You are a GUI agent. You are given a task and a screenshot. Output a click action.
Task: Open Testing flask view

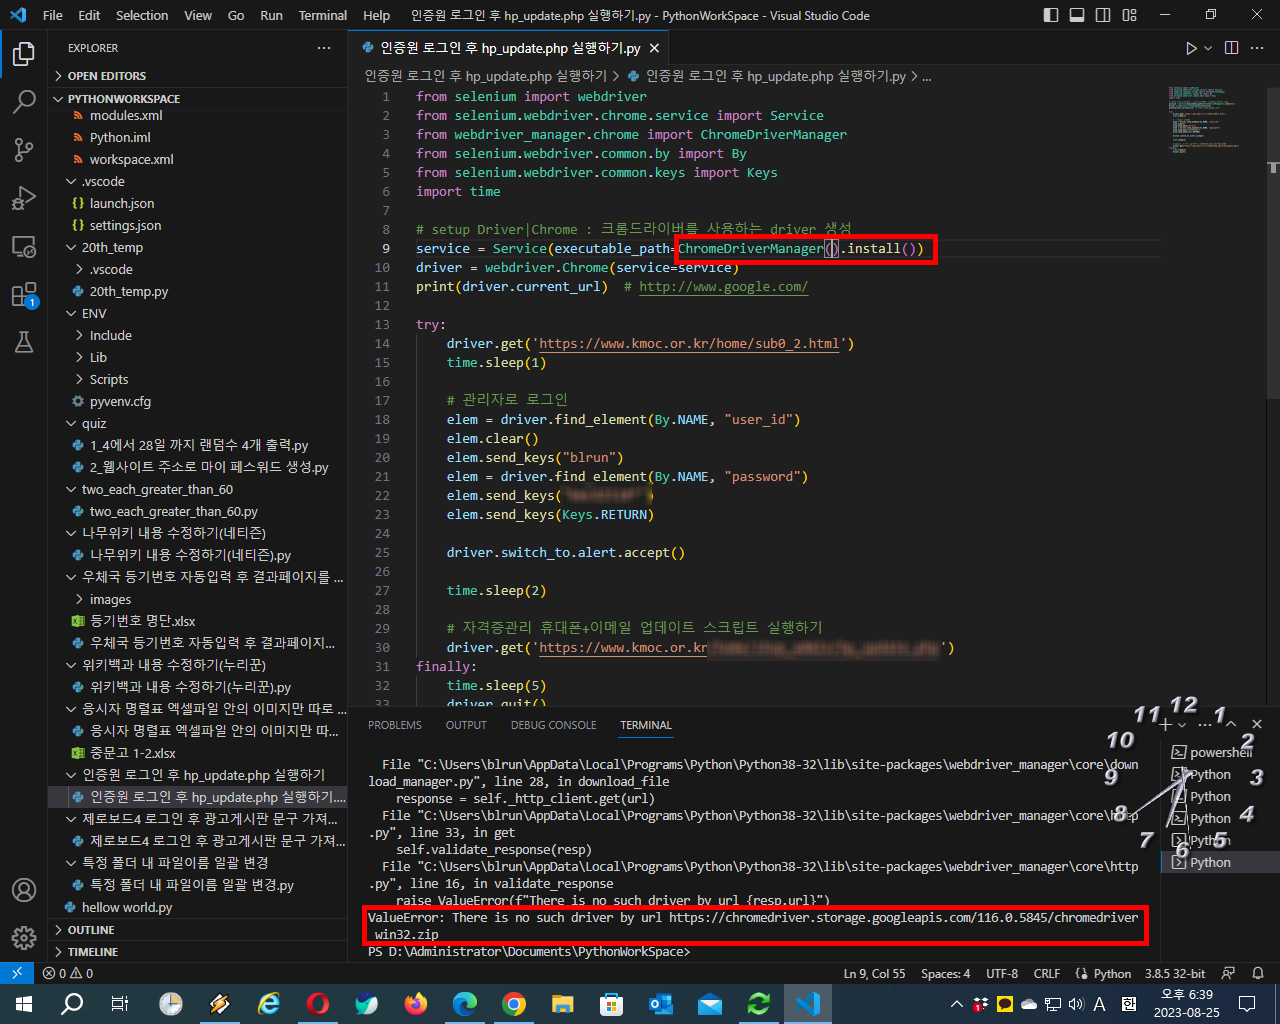[x=24, y=342]
